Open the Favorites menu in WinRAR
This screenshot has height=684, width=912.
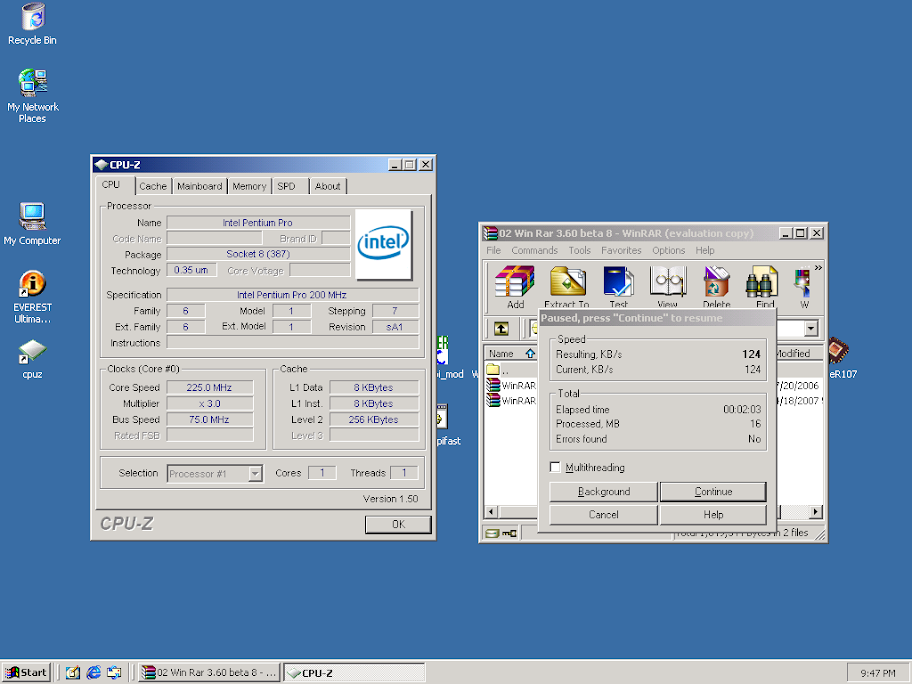621,250
